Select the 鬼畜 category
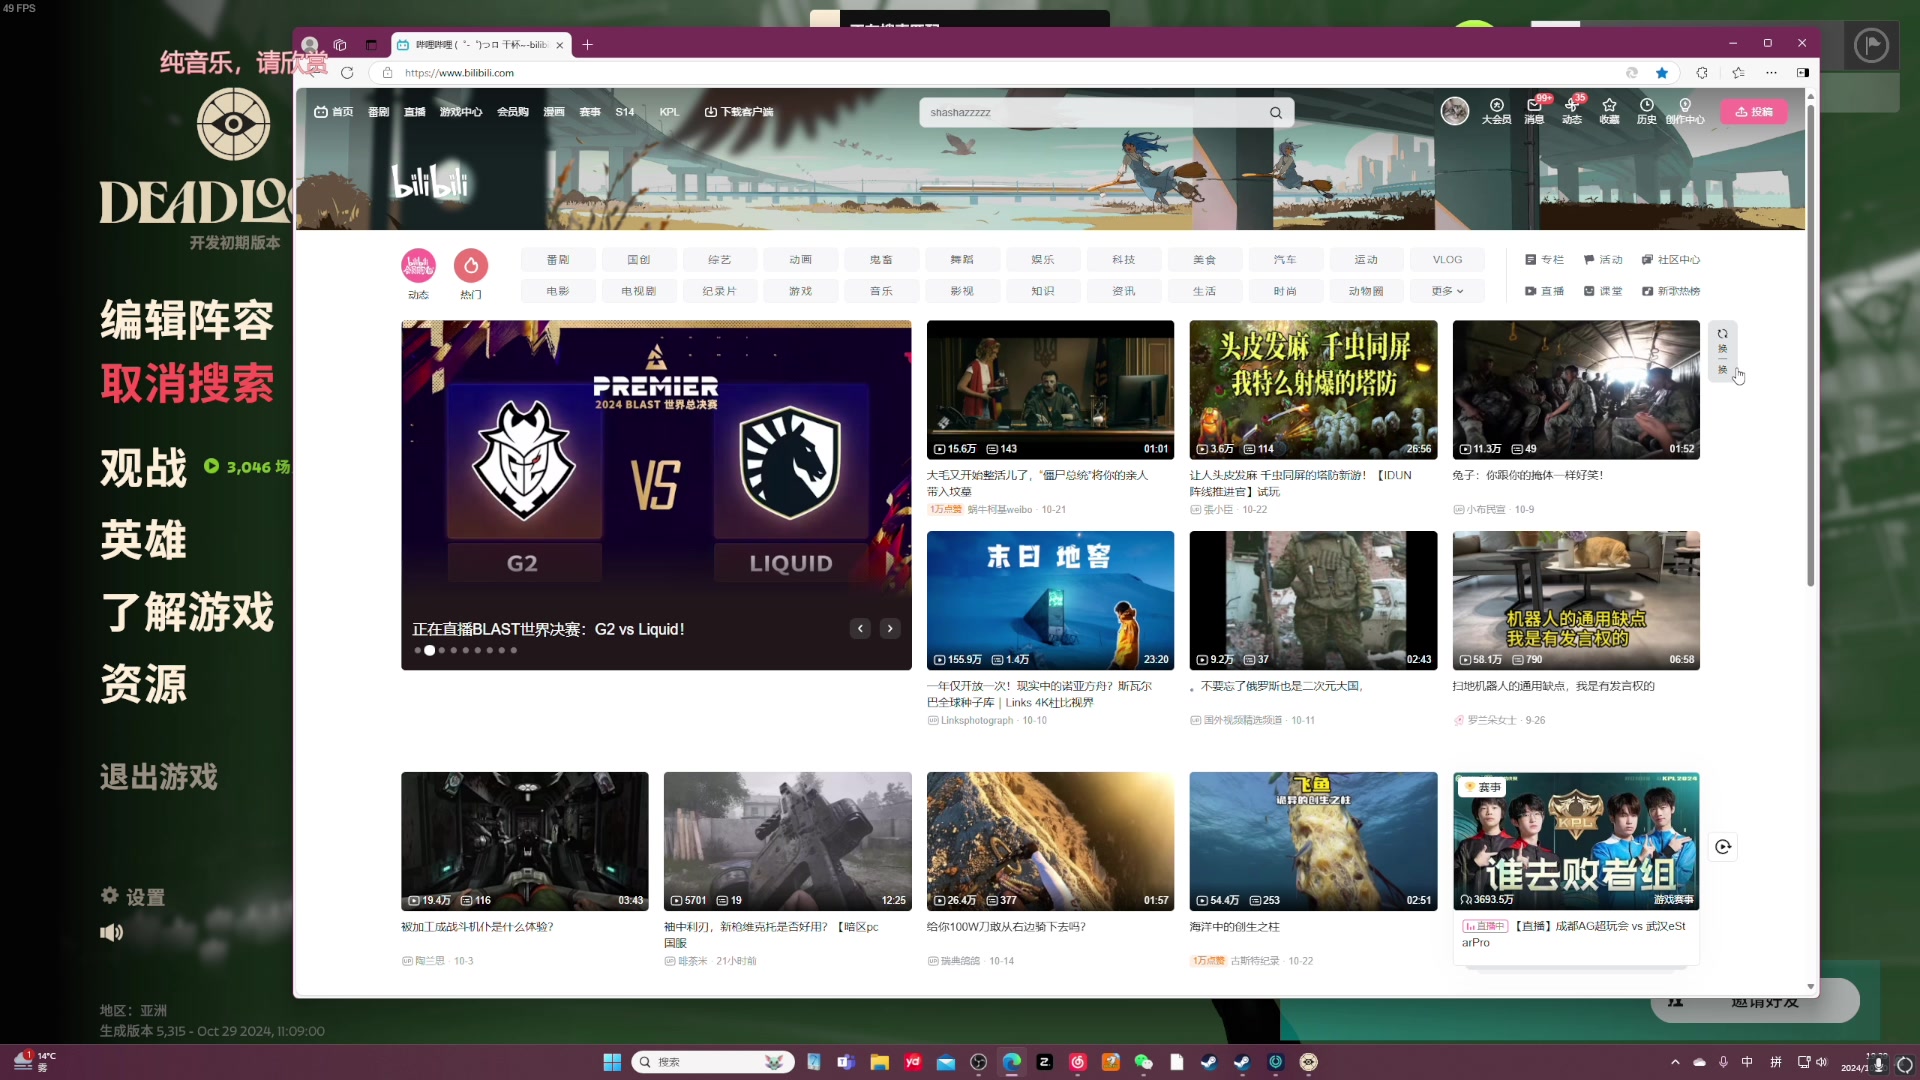The height and width of the screenshot is (1080, 1920). pyautogui.click(x=881, y=260)
